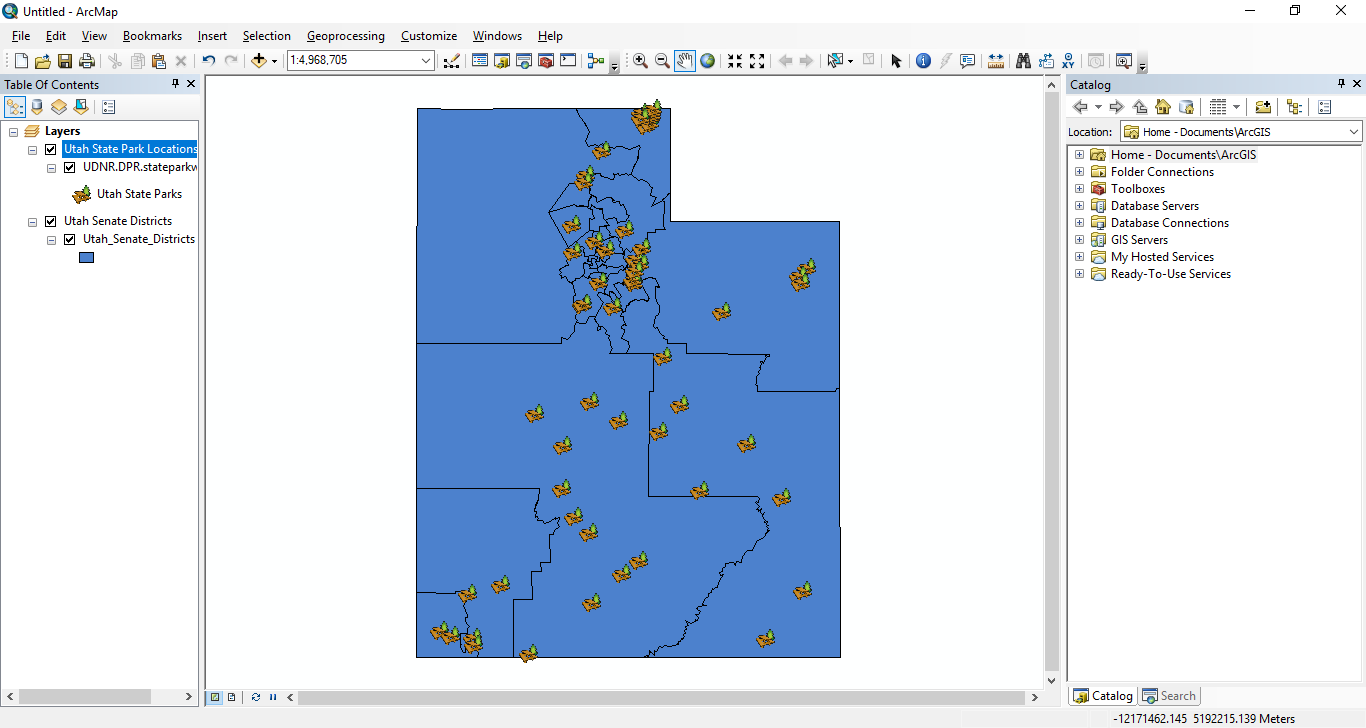Toggle Utah_Senate_Districts layer checkbox

coord(70,239)
